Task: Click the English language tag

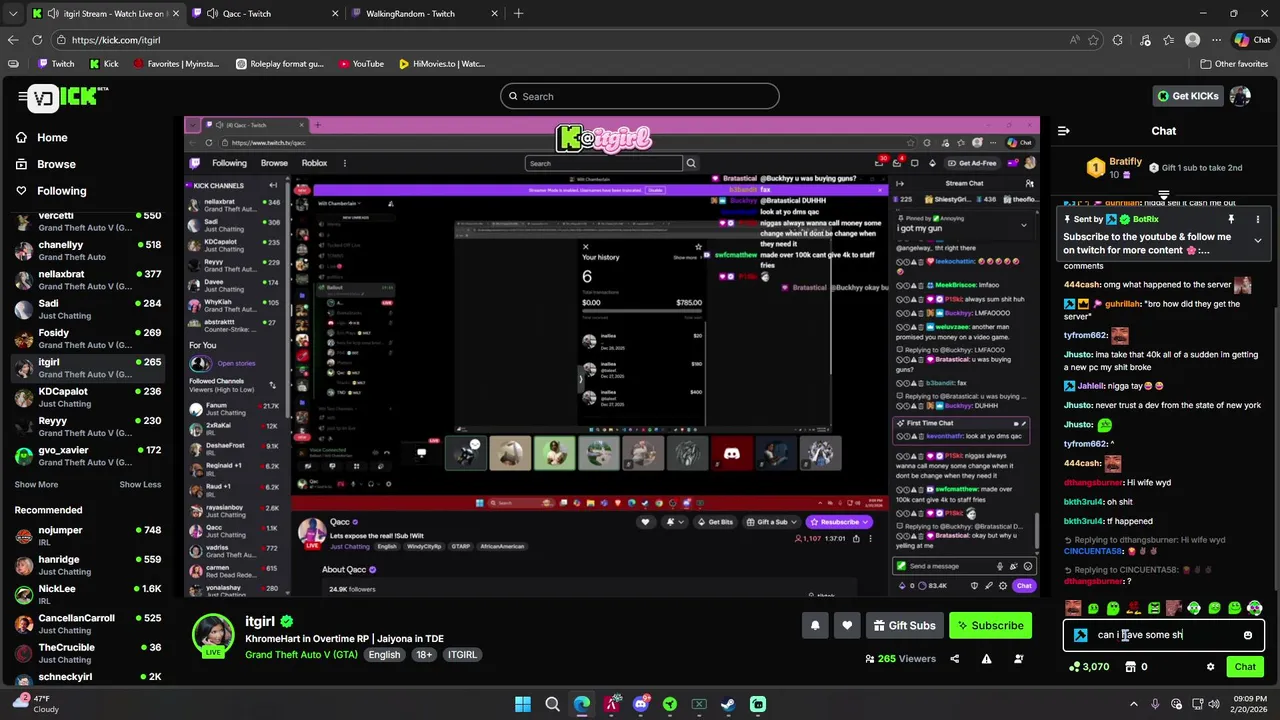Action: [x=384, y=655]
